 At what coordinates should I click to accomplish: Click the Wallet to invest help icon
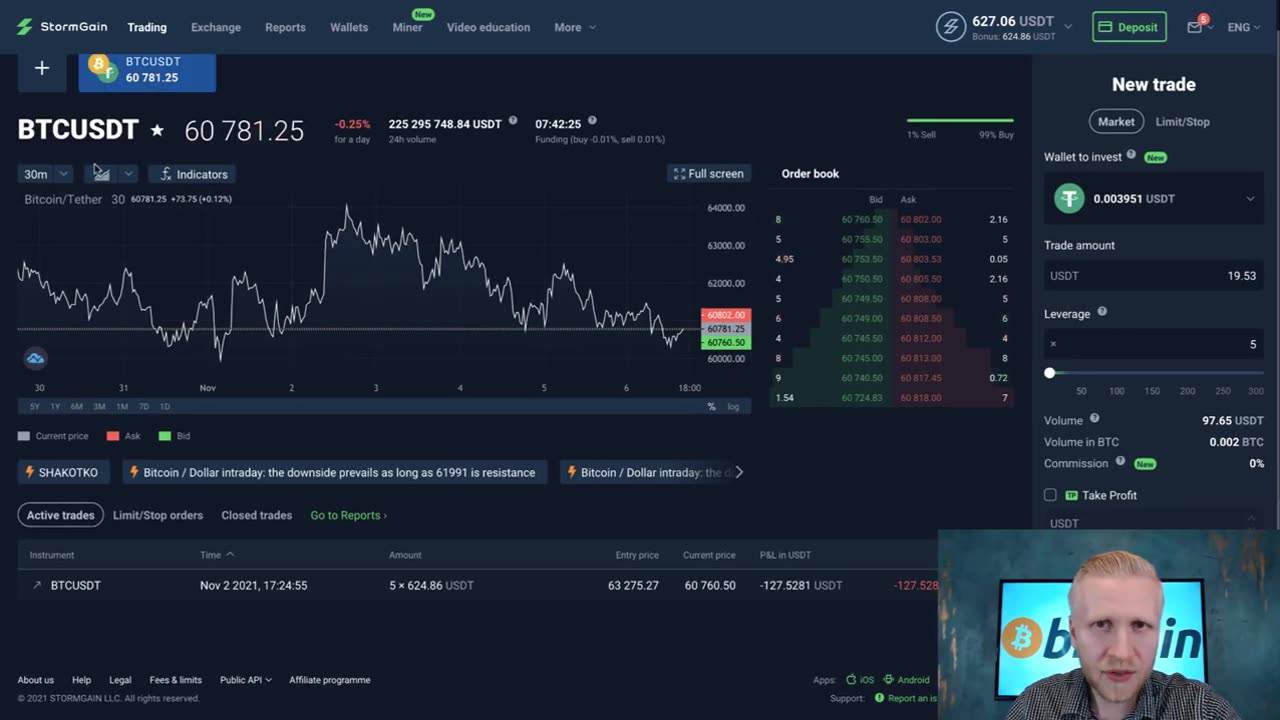pos(1131,155)
